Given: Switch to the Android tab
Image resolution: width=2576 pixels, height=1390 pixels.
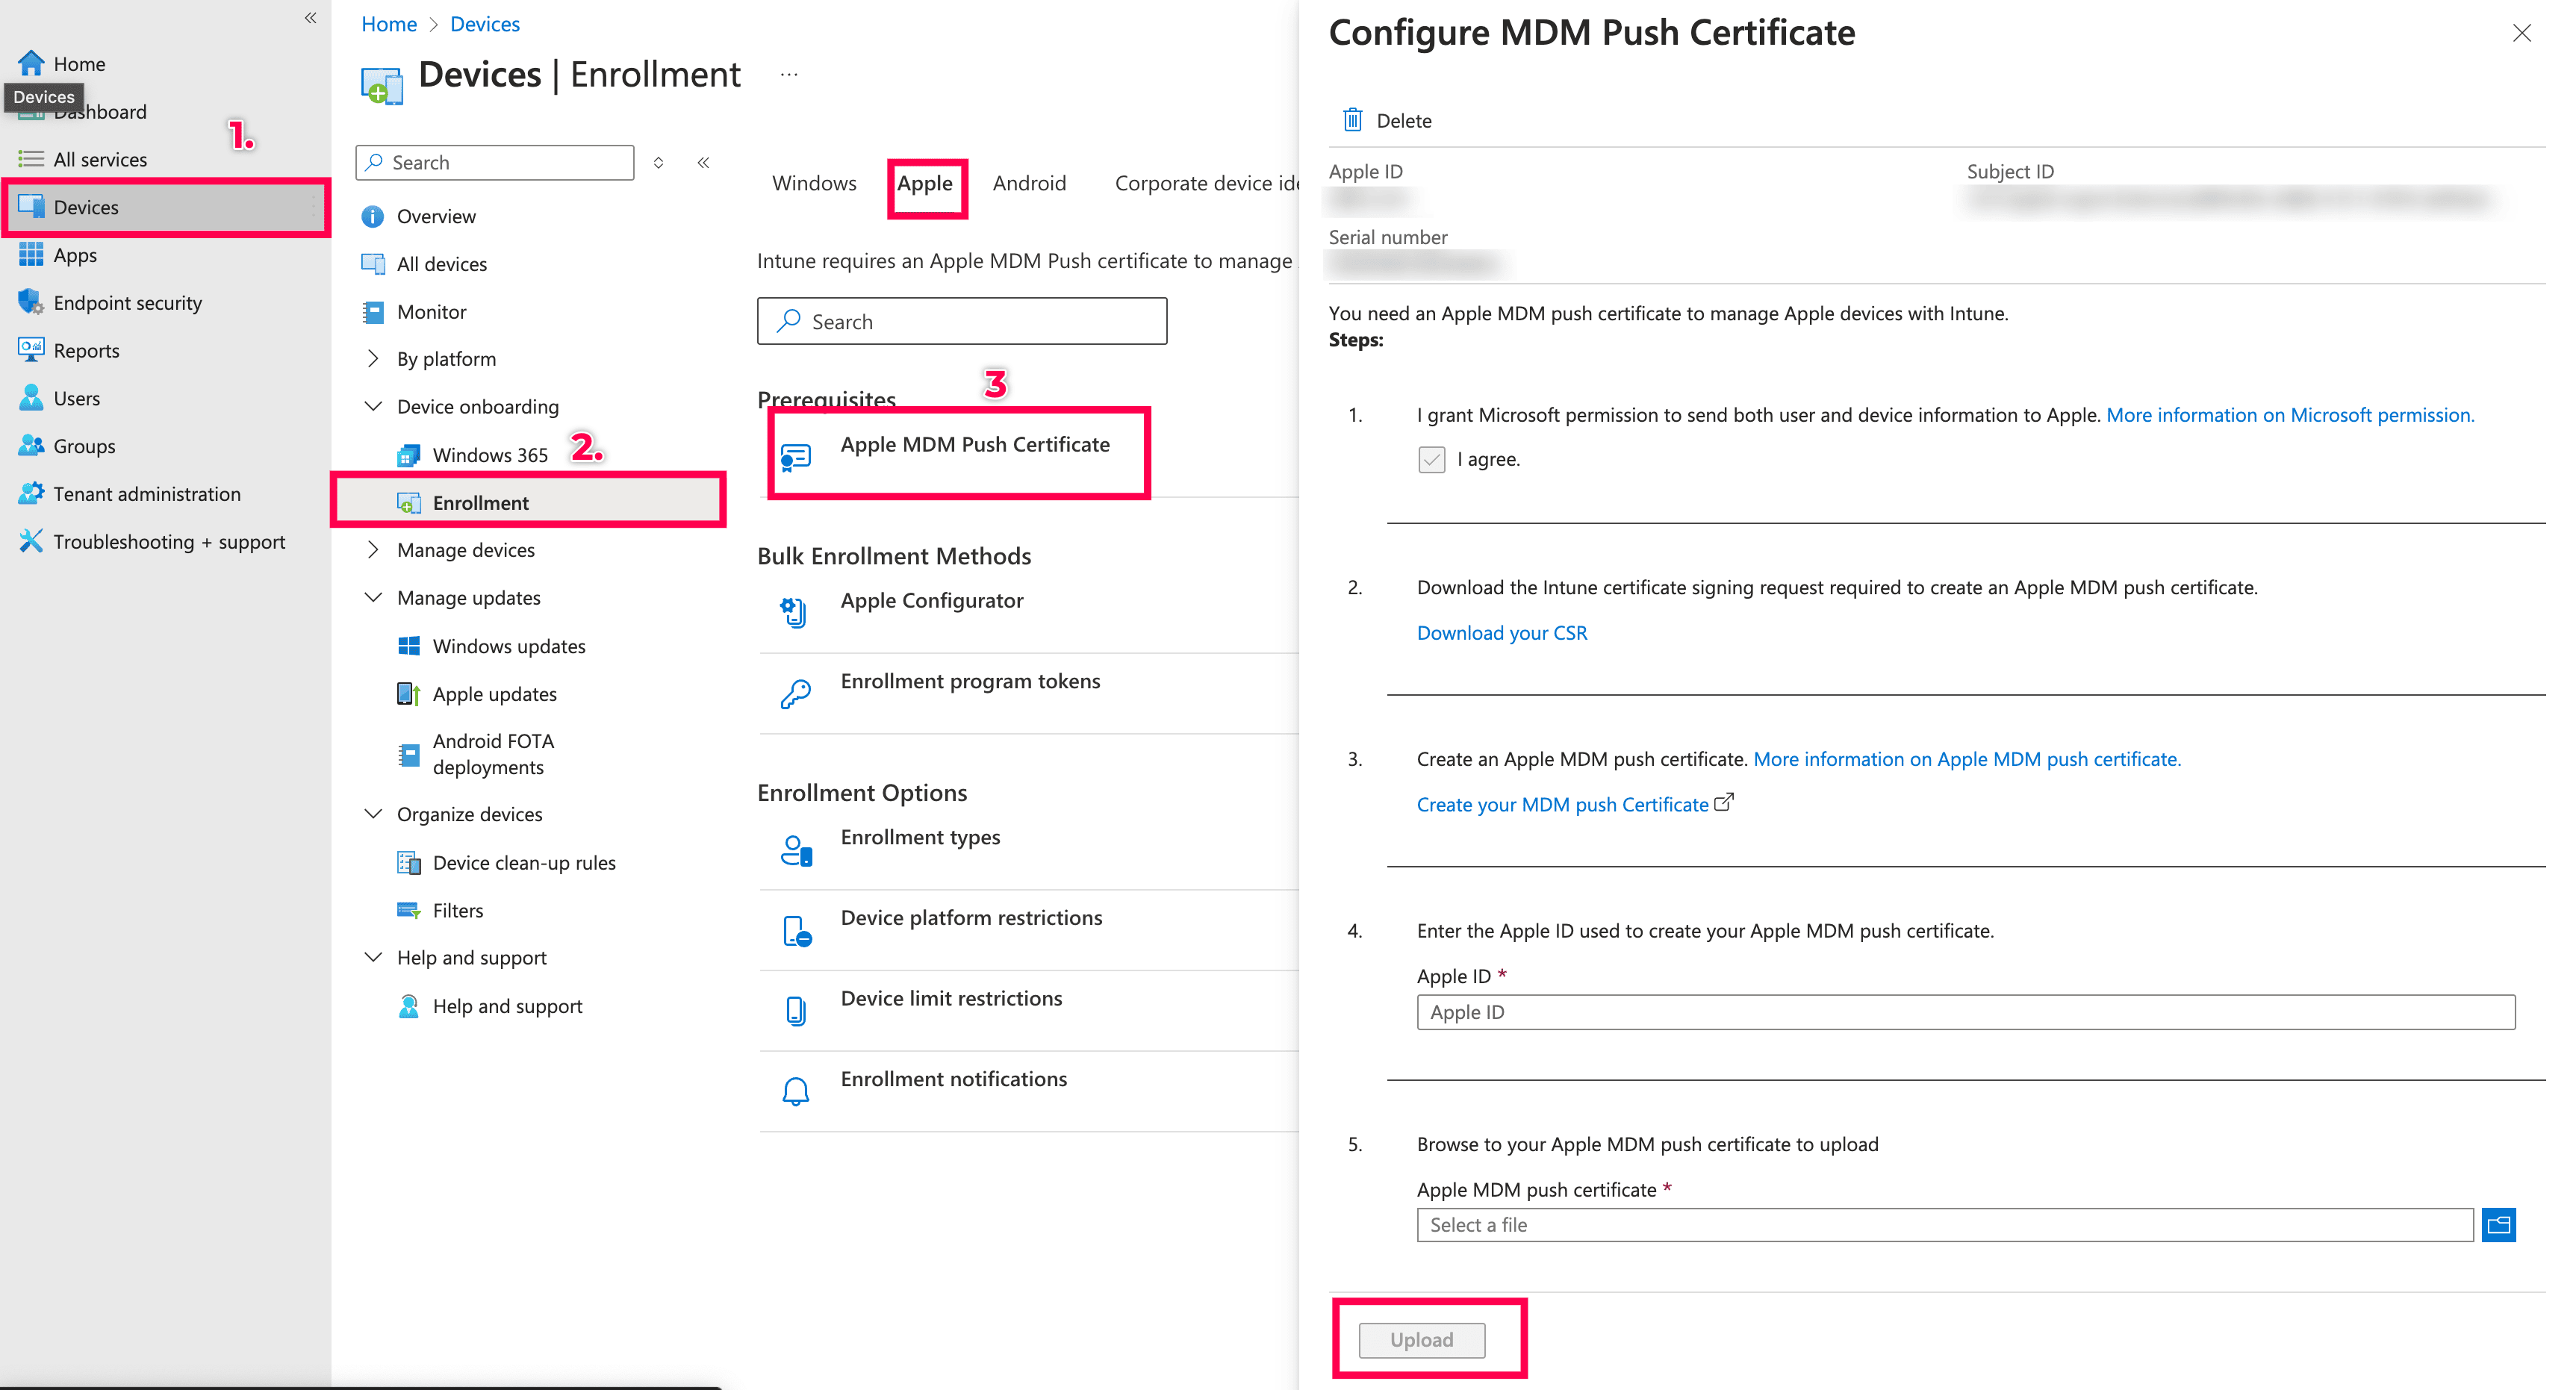Looking at the screenshot, I should pyautogui.click(x=1029, y=183).
